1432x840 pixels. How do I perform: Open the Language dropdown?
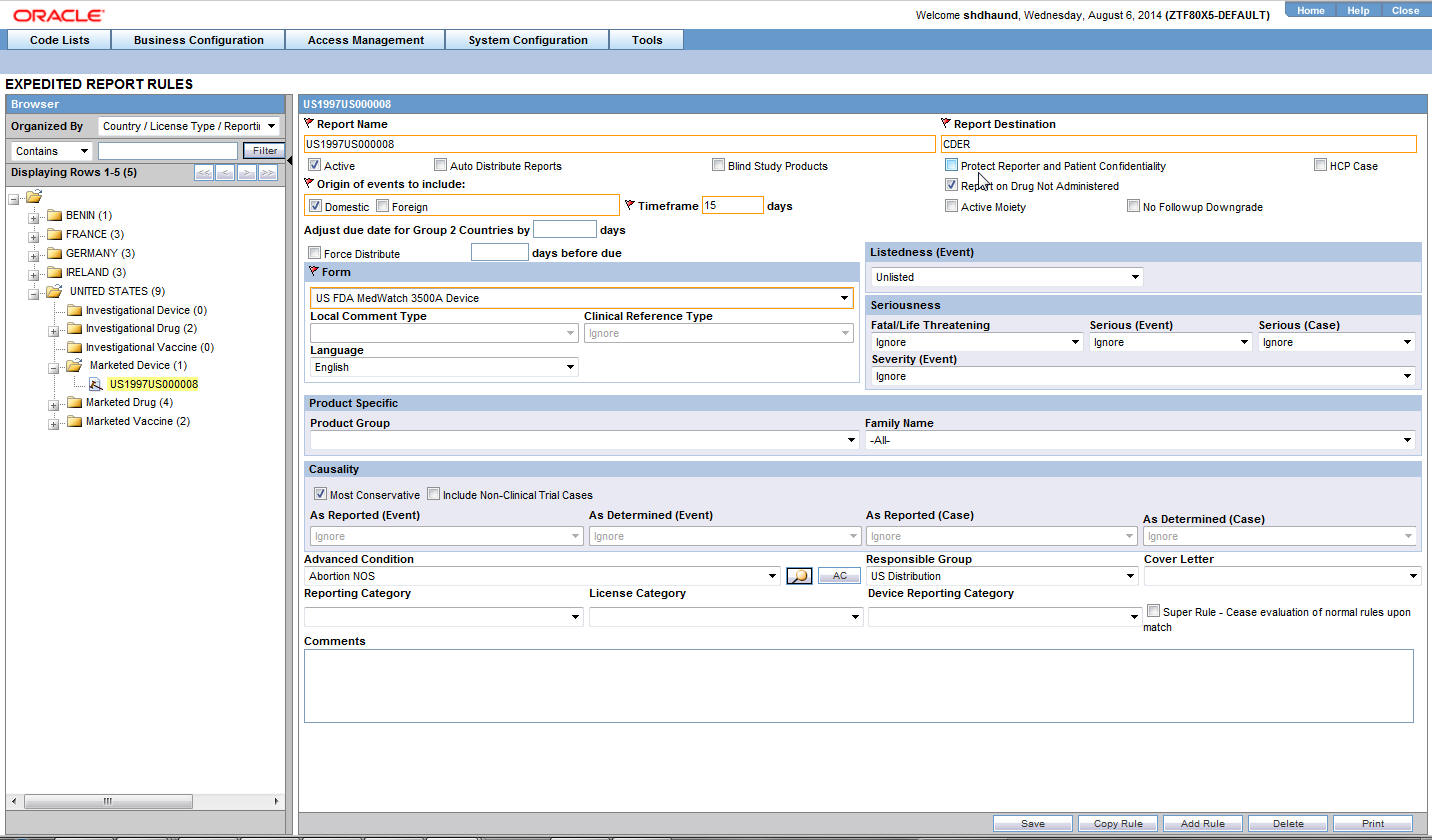(x=444, y=367)
